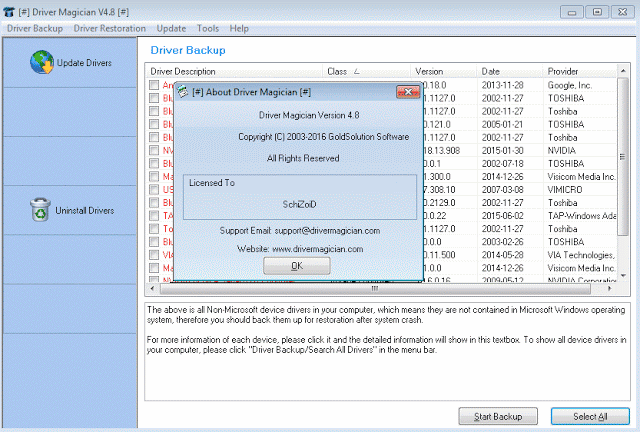Screen dimensions: 640x432
Task: Sort by the Date column header
Action: [x=509, y=71]
